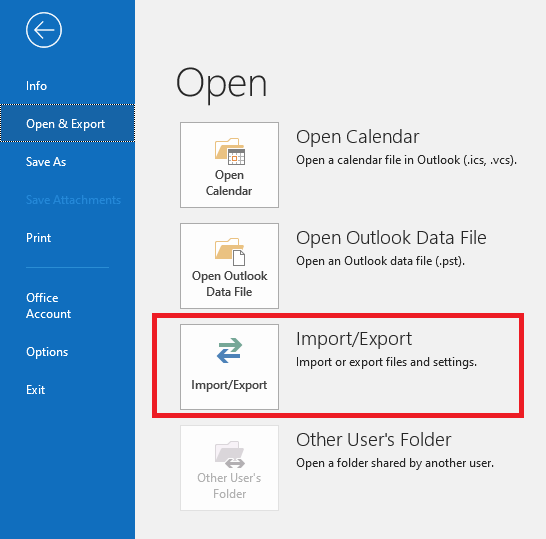
Task: Click the Open Outlook Data File button label
Action: point(229,284)
